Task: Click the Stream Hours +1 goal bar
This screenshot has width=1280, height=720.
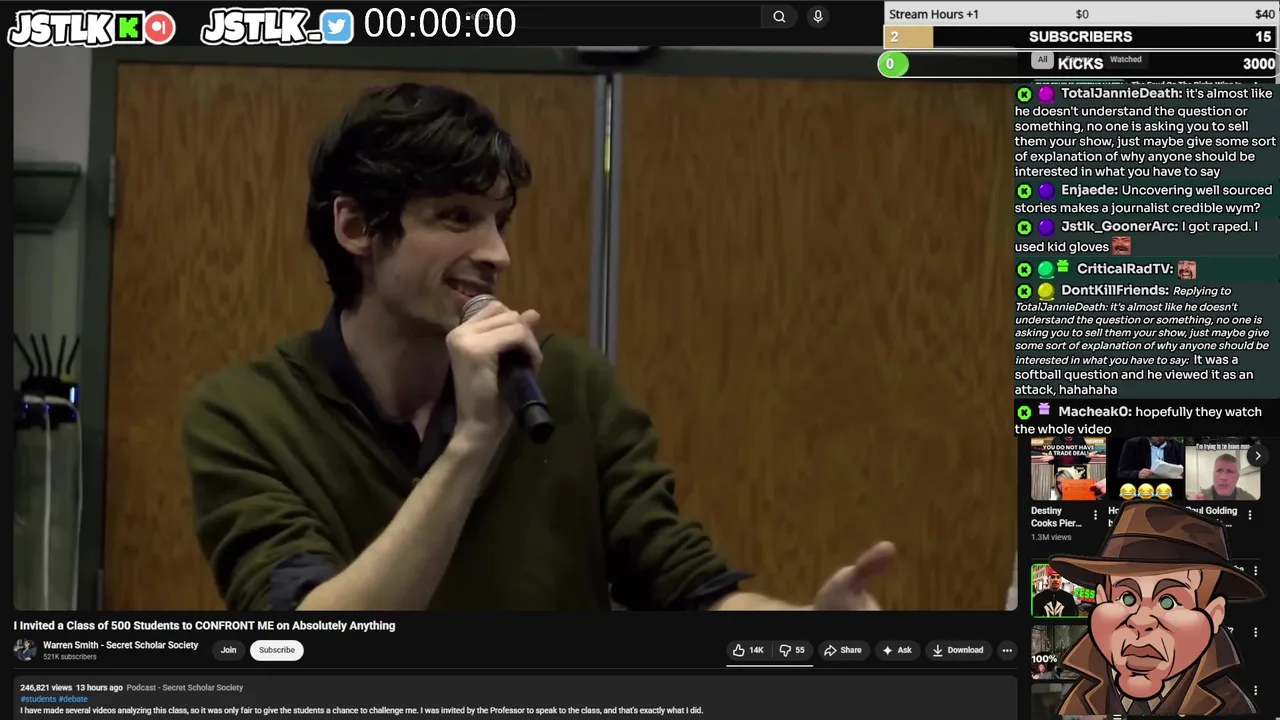Action: coord(1080,14)
